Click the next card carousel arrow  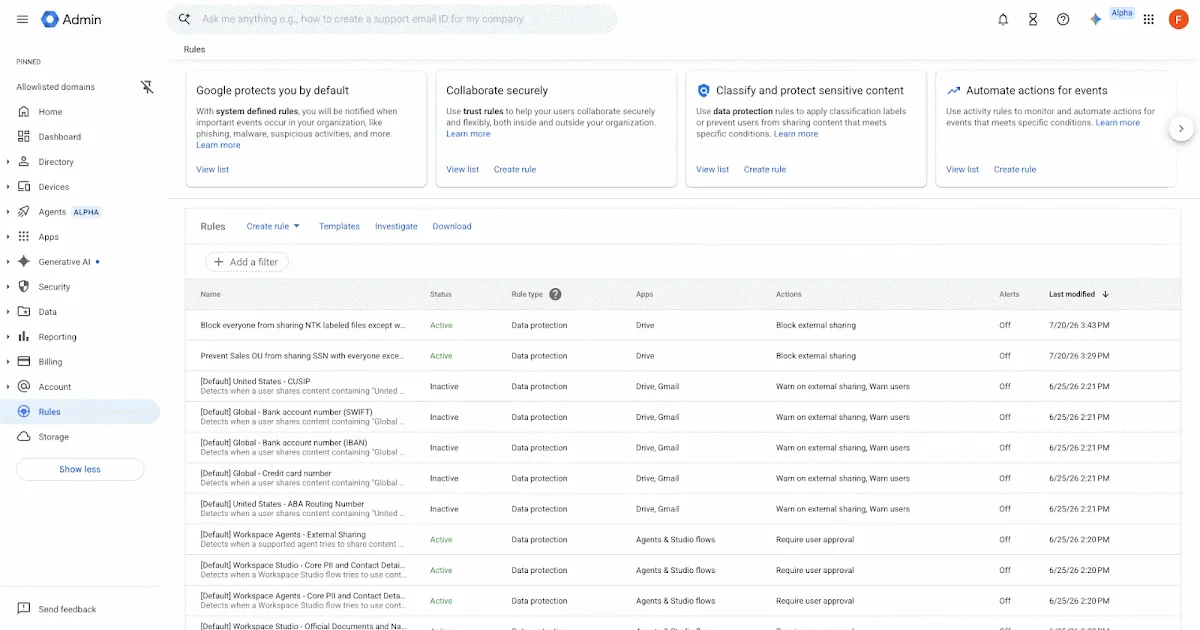tap(1181, 128)
